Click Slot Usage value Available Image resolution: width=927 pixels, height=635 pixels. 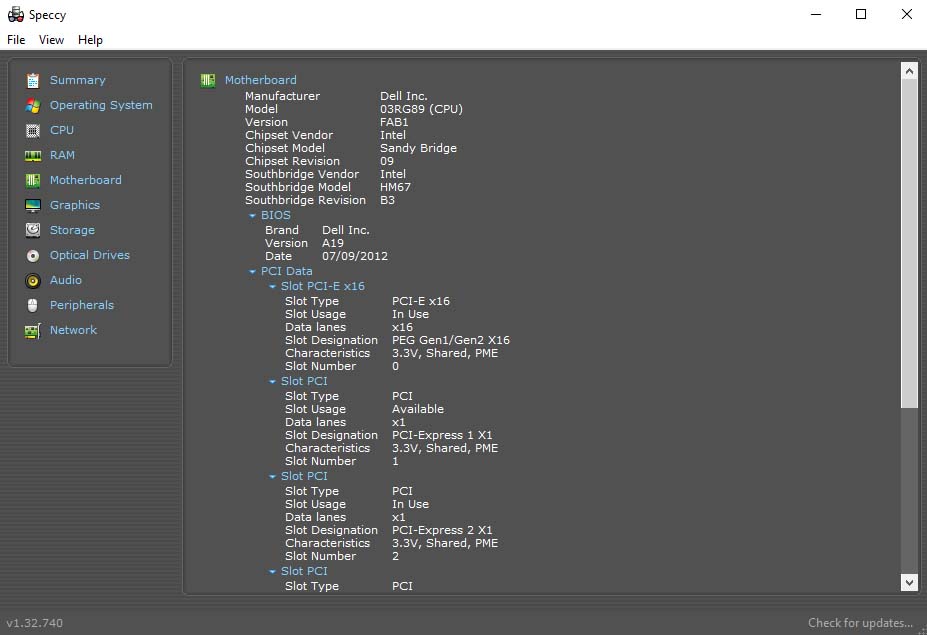[x=417, y=409]
